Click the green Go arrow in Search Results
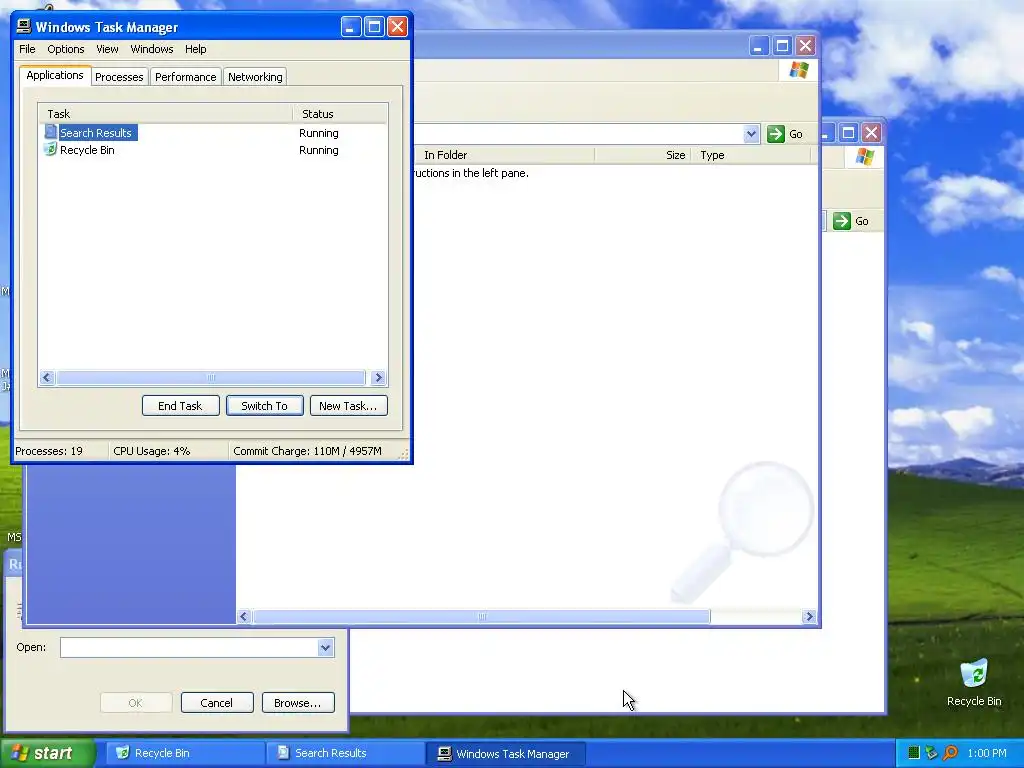Viewport: 1024px width, 768px height. coord(775,134)
